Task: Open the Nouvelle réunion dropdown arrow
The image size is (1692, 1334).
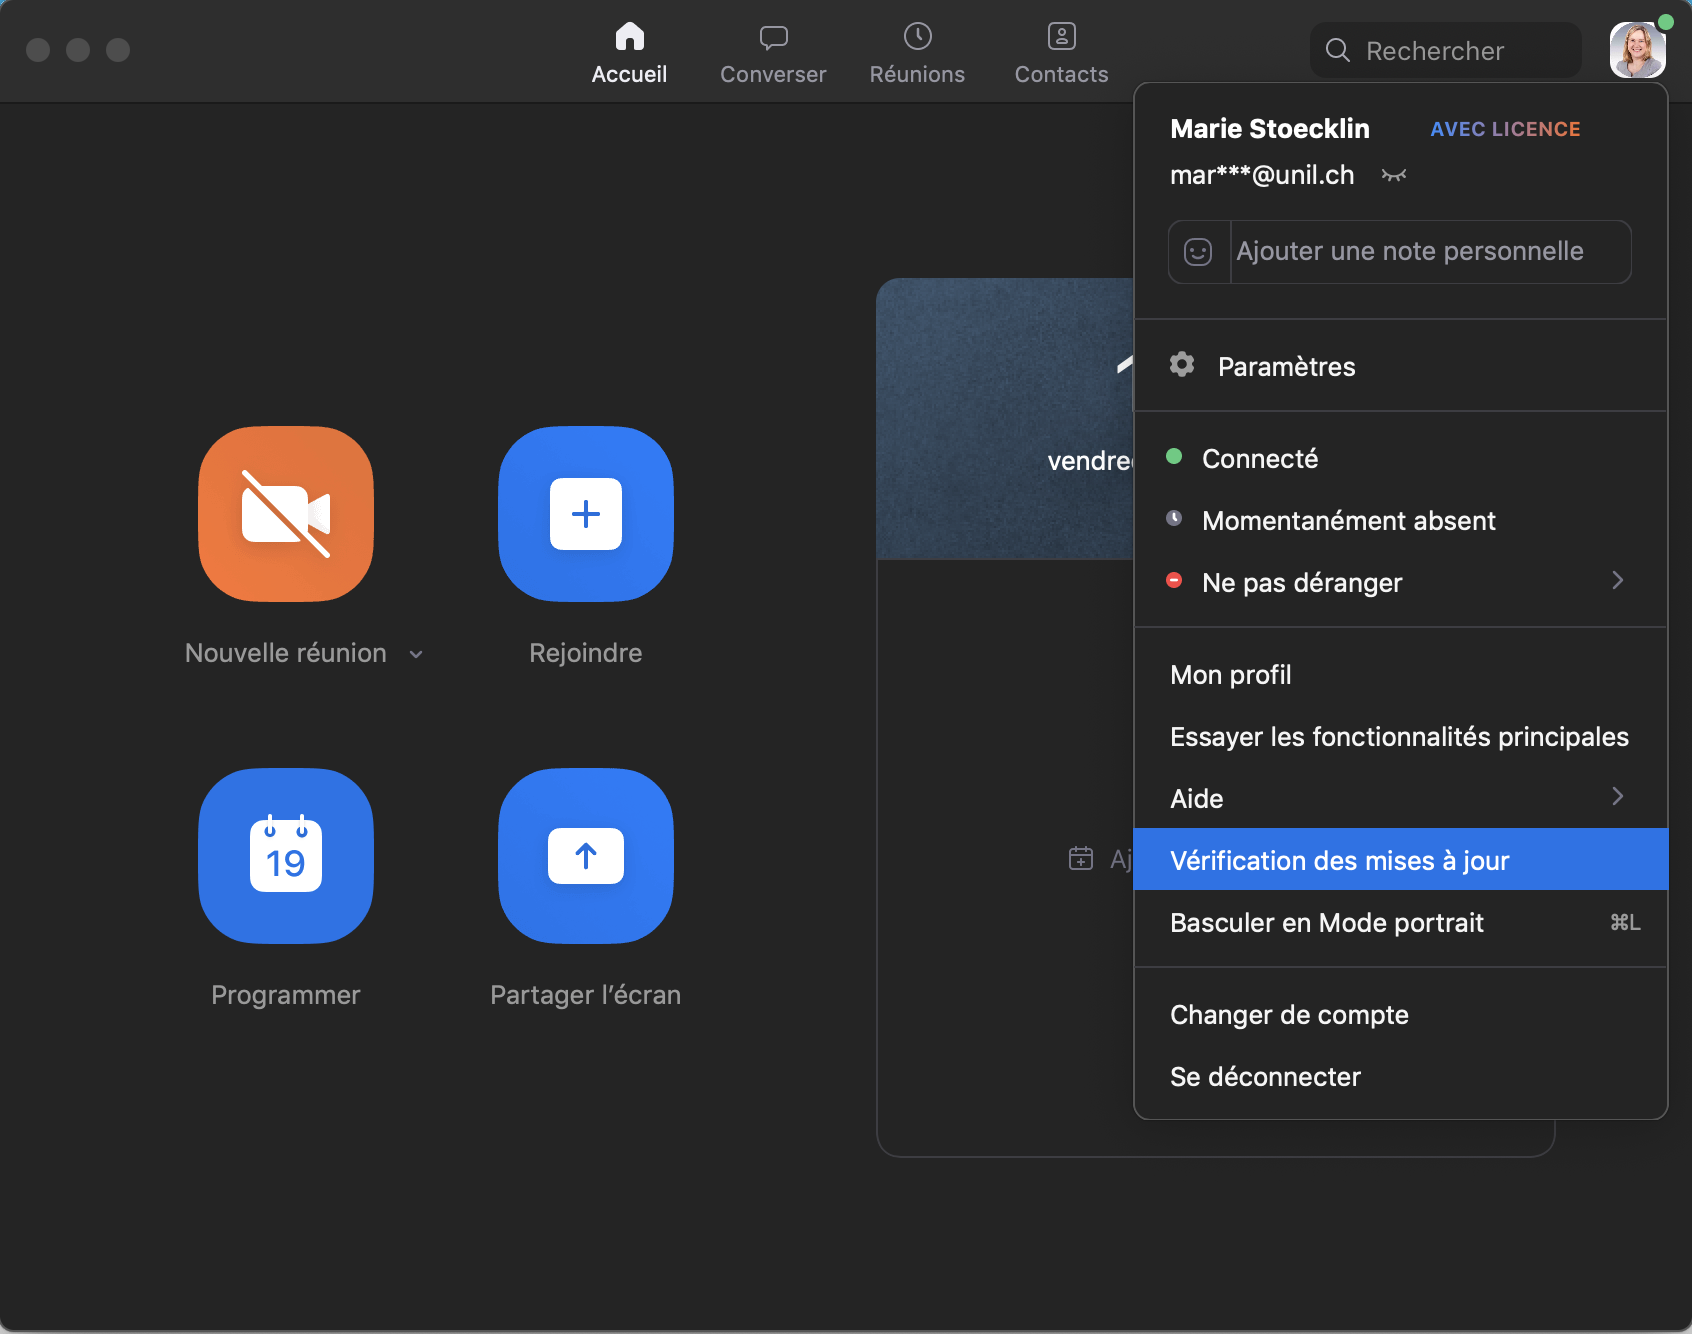Action: coord(416,654)
